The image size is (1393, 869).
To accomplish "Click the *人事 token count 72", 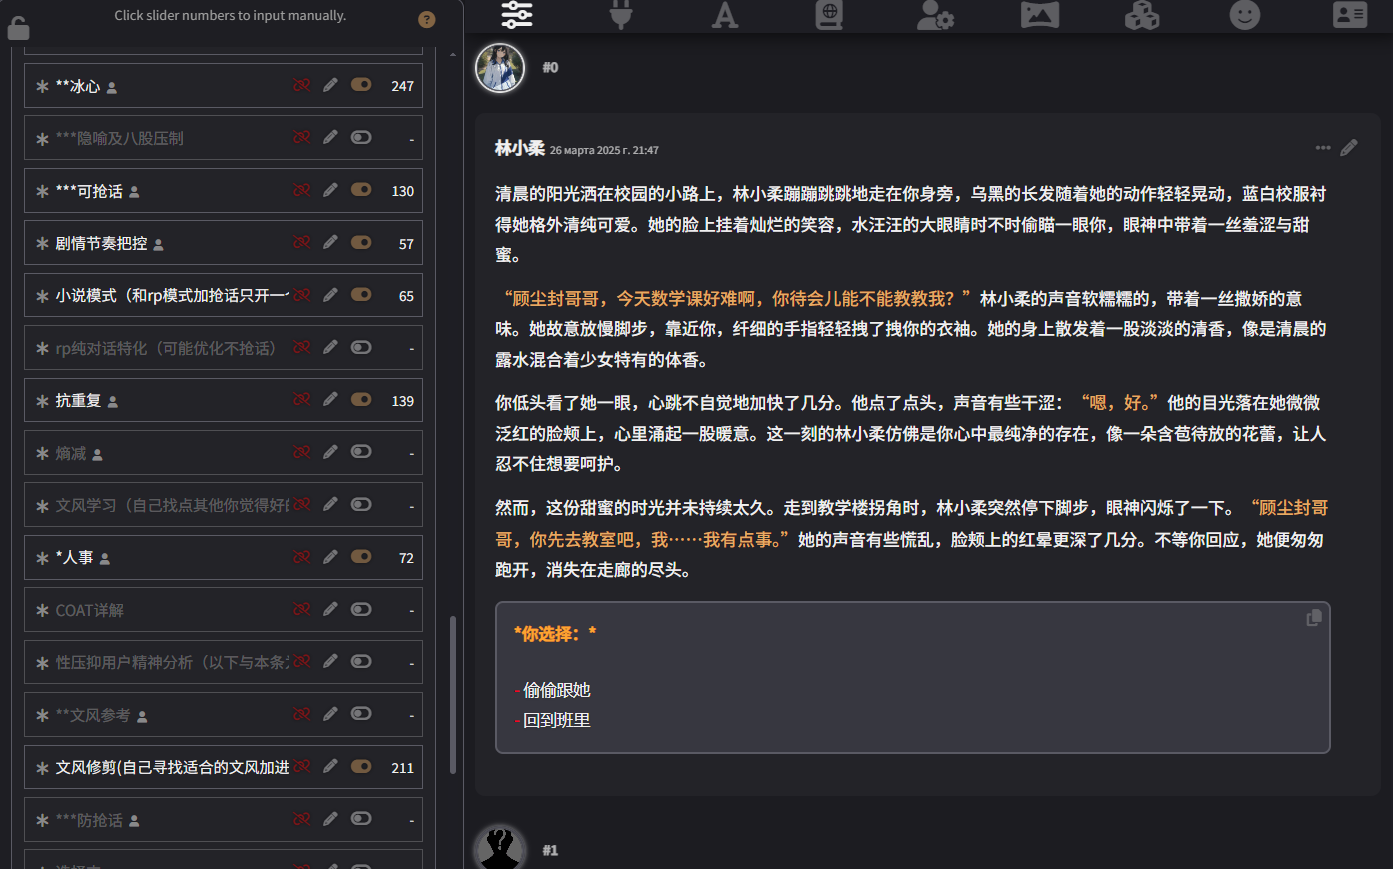I will pyautogui.click(x=406, y=558).
